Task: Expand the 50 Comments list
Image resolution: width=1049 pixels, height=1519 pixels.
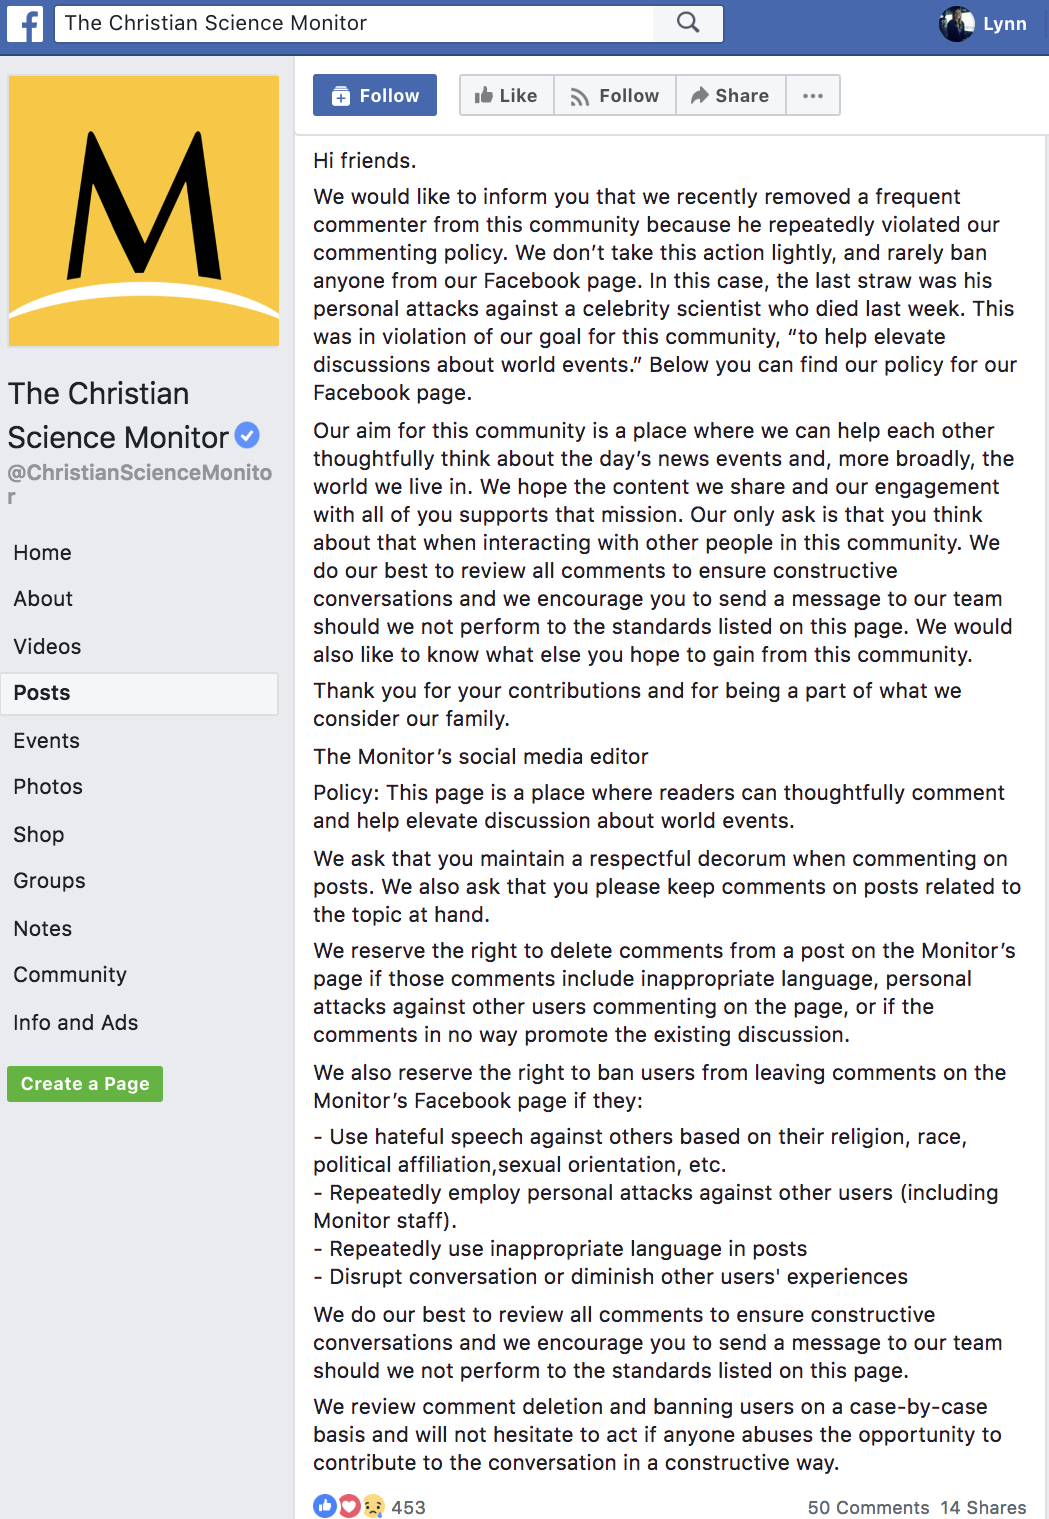Action: click(x=868, y=1507)
